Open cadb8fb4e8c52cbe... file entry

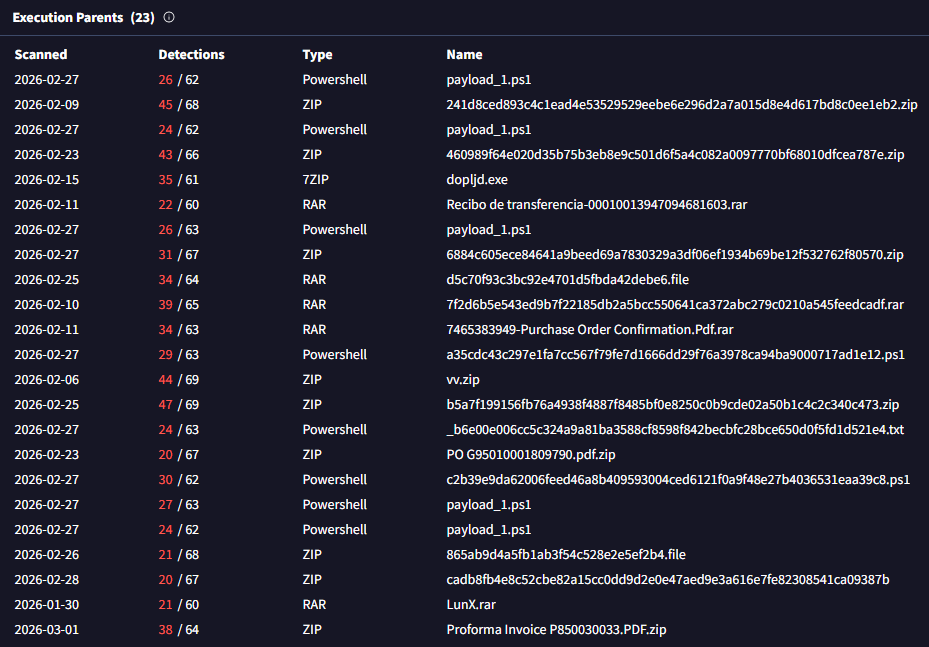point(668,579)
